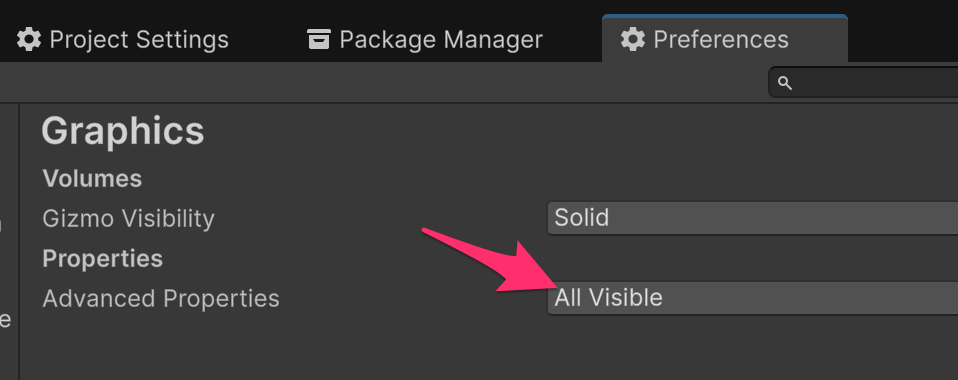Click the Graphics heading
This screenshot has height=380, width=958.
coord(123,131)
